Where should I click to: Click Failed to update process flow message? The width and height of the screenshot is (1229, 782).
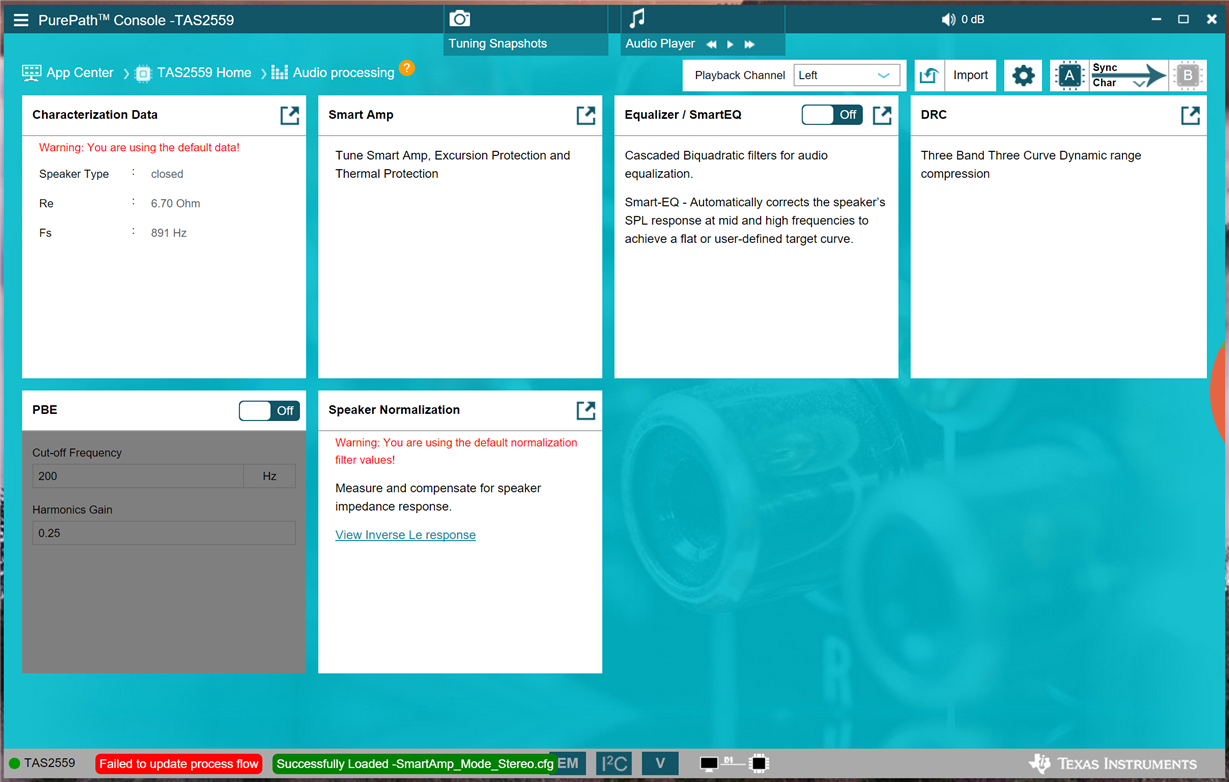coord(179,764)
